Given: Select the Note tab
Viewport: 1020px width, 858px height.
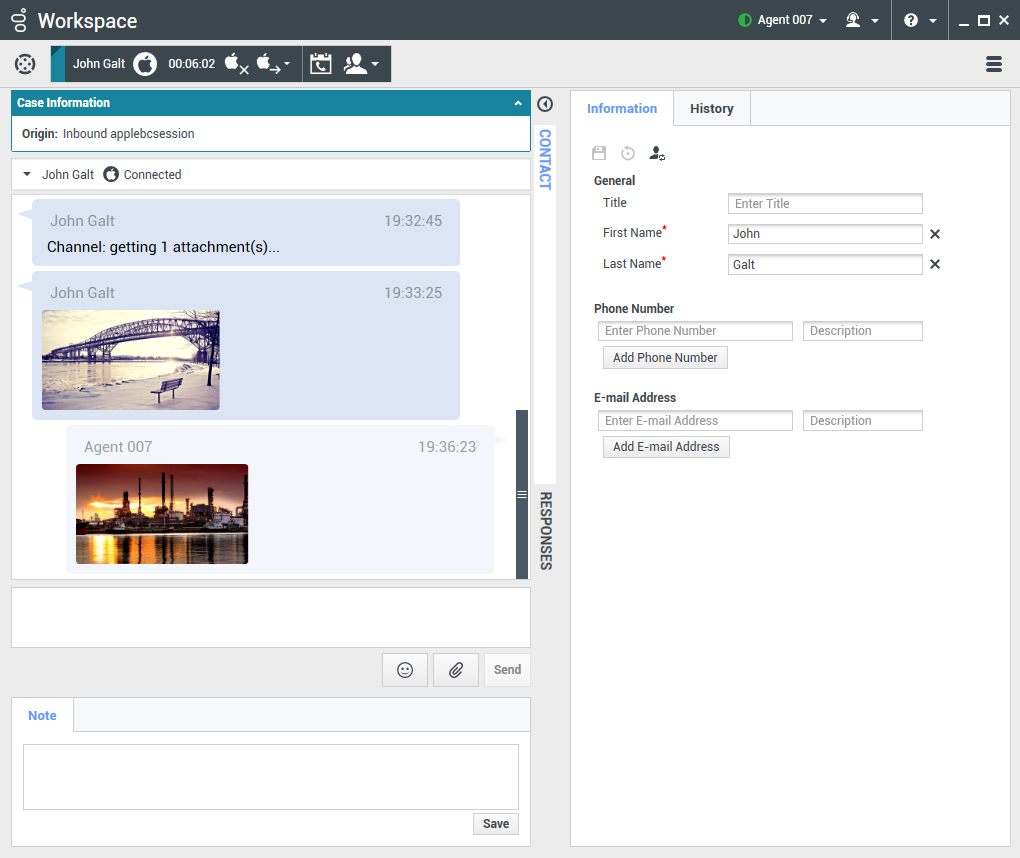Looking at the screenshot, I should click(42, 715).
